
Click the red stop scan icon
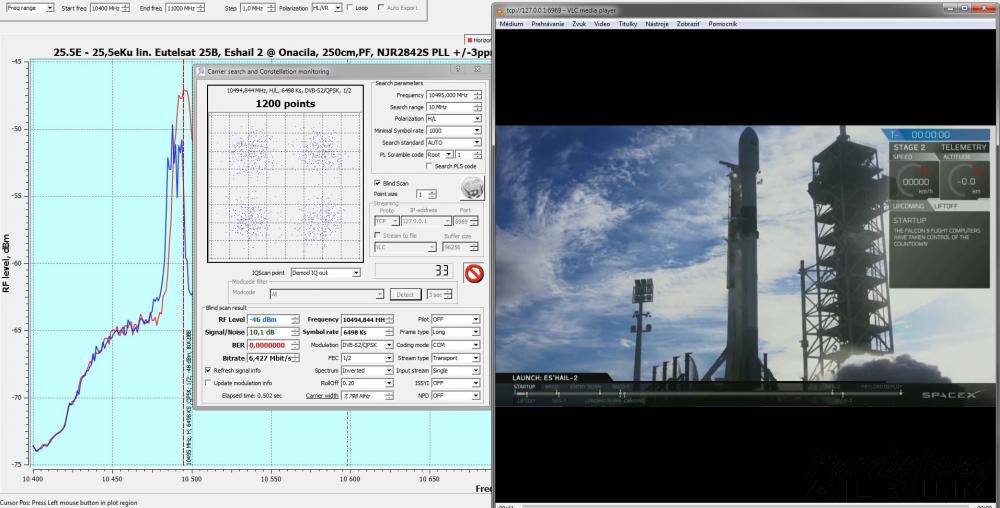[x=473, y=273]
